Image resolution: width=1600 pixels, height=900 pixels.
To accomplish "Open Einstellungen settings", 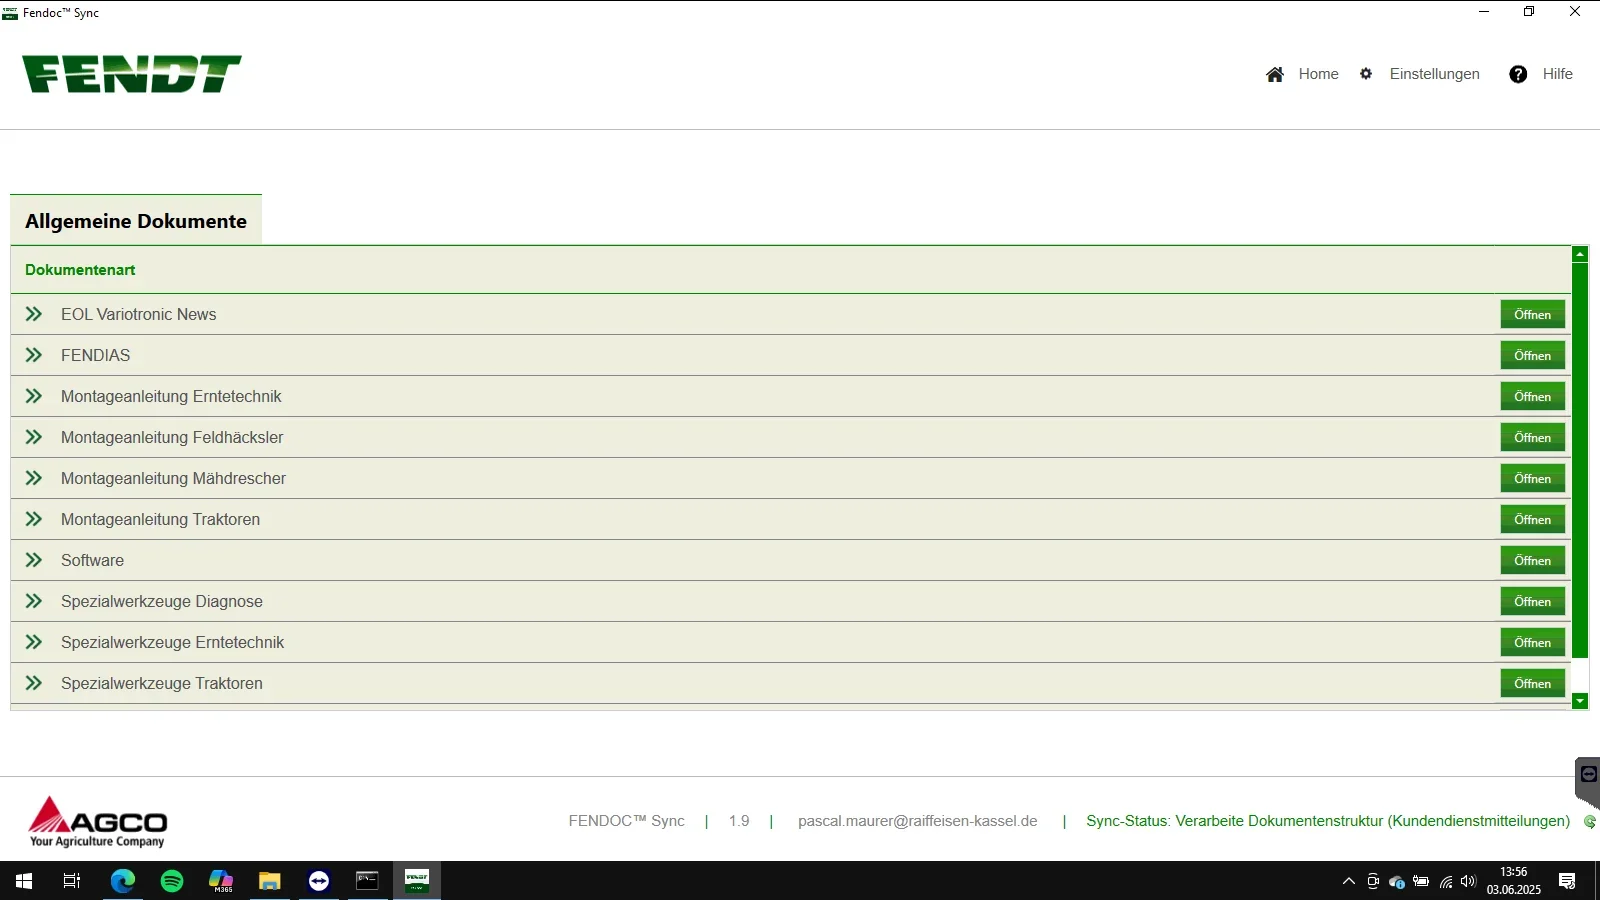I will click(x=1434, y=74).
